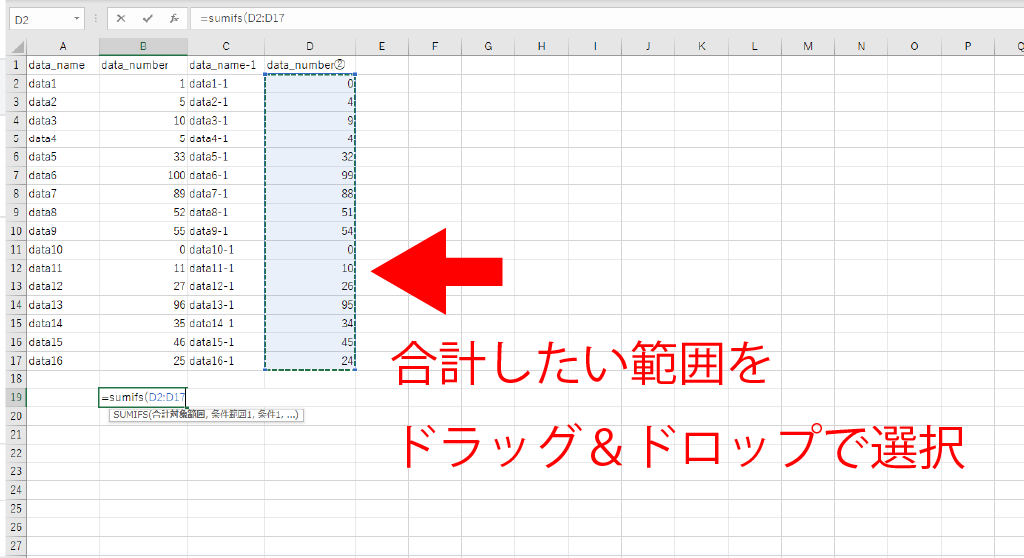1024x558 pixels.
Task: Select column A header
Action: (x=62, y=47)
